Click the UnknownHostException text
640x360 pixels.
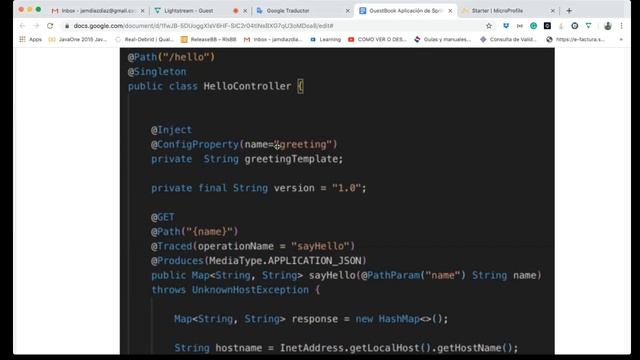coord(250,290)
